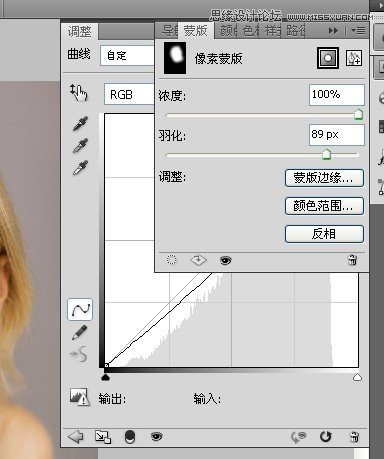This screenshot has height=459, width=384.
Task: Reset curves adjustment to defaults
Action: point(325,436)
